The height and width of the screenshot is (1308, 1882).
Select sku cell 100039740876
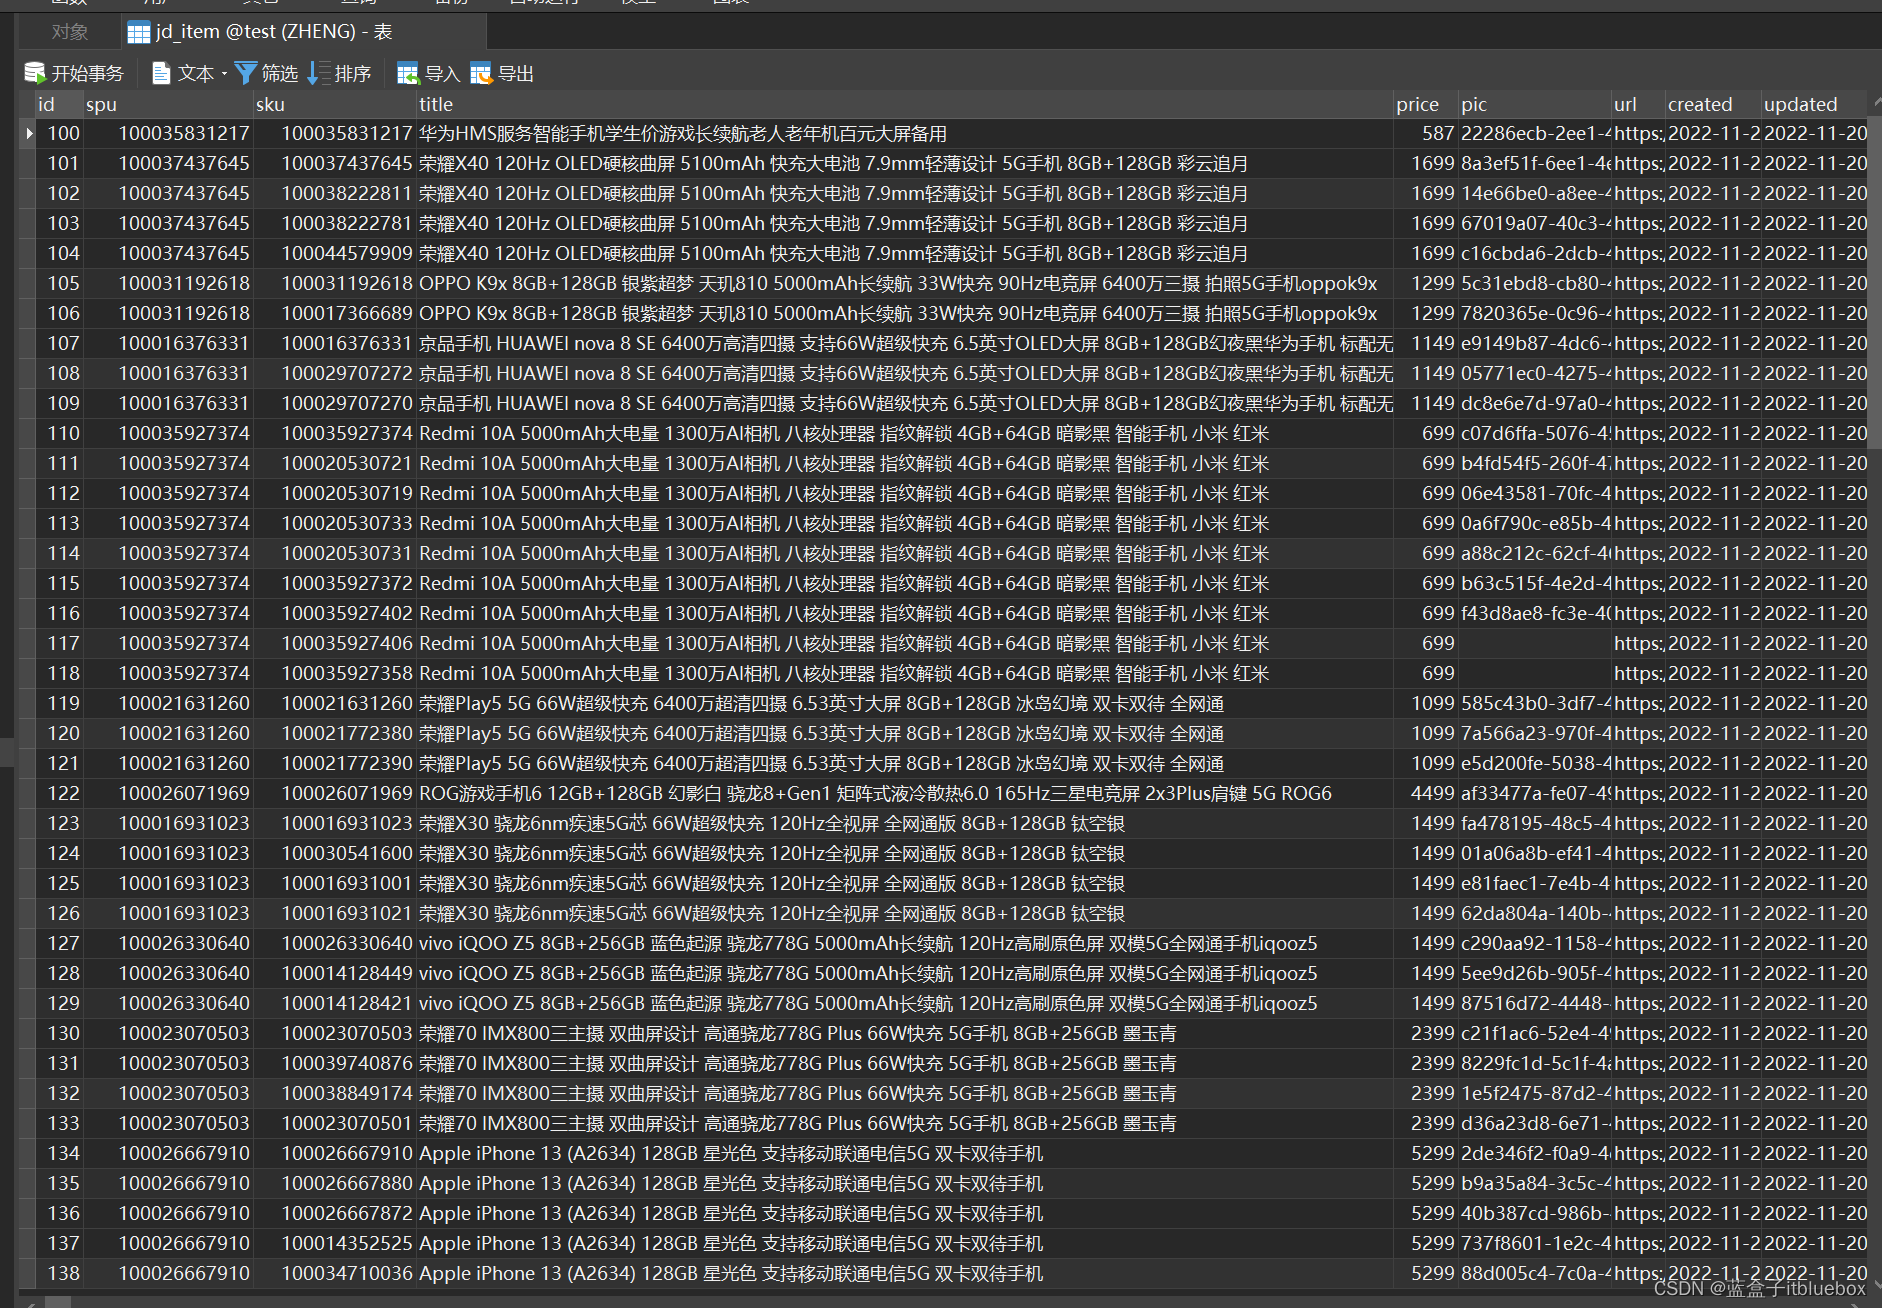pyautogui.click(x=335, y=1063)
